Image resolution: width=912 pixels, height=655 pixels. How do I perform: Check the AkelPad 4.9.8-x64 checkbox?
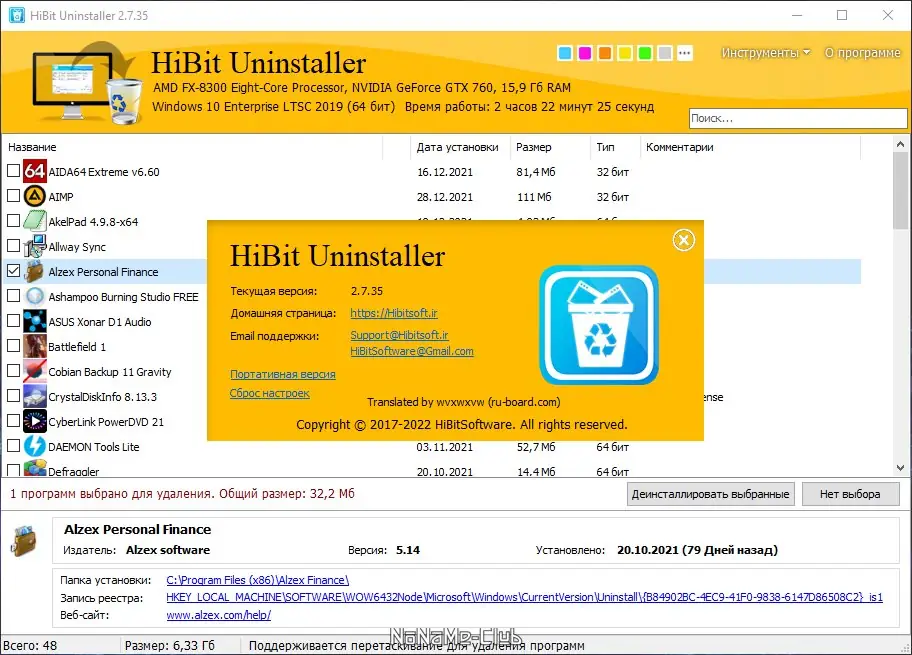click(13, 221)
